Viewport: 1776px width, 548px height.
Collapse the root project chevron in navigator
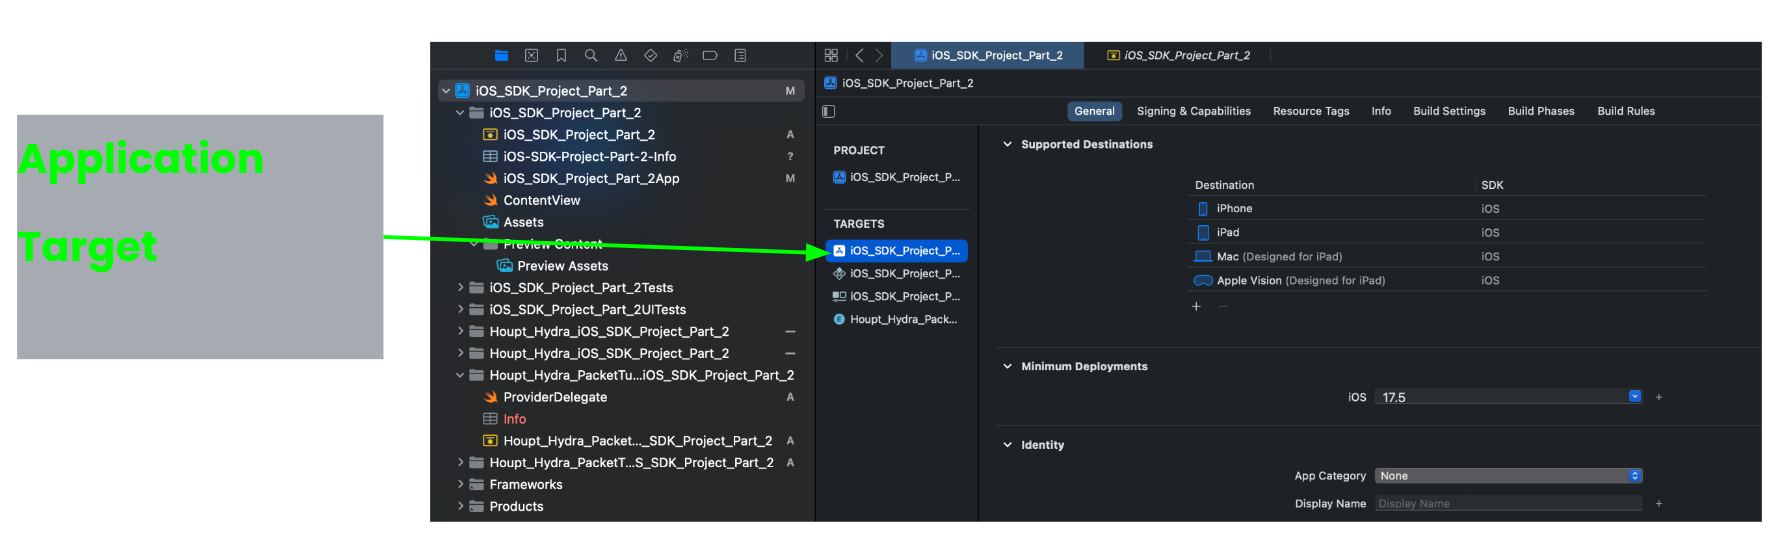(446, 91)
